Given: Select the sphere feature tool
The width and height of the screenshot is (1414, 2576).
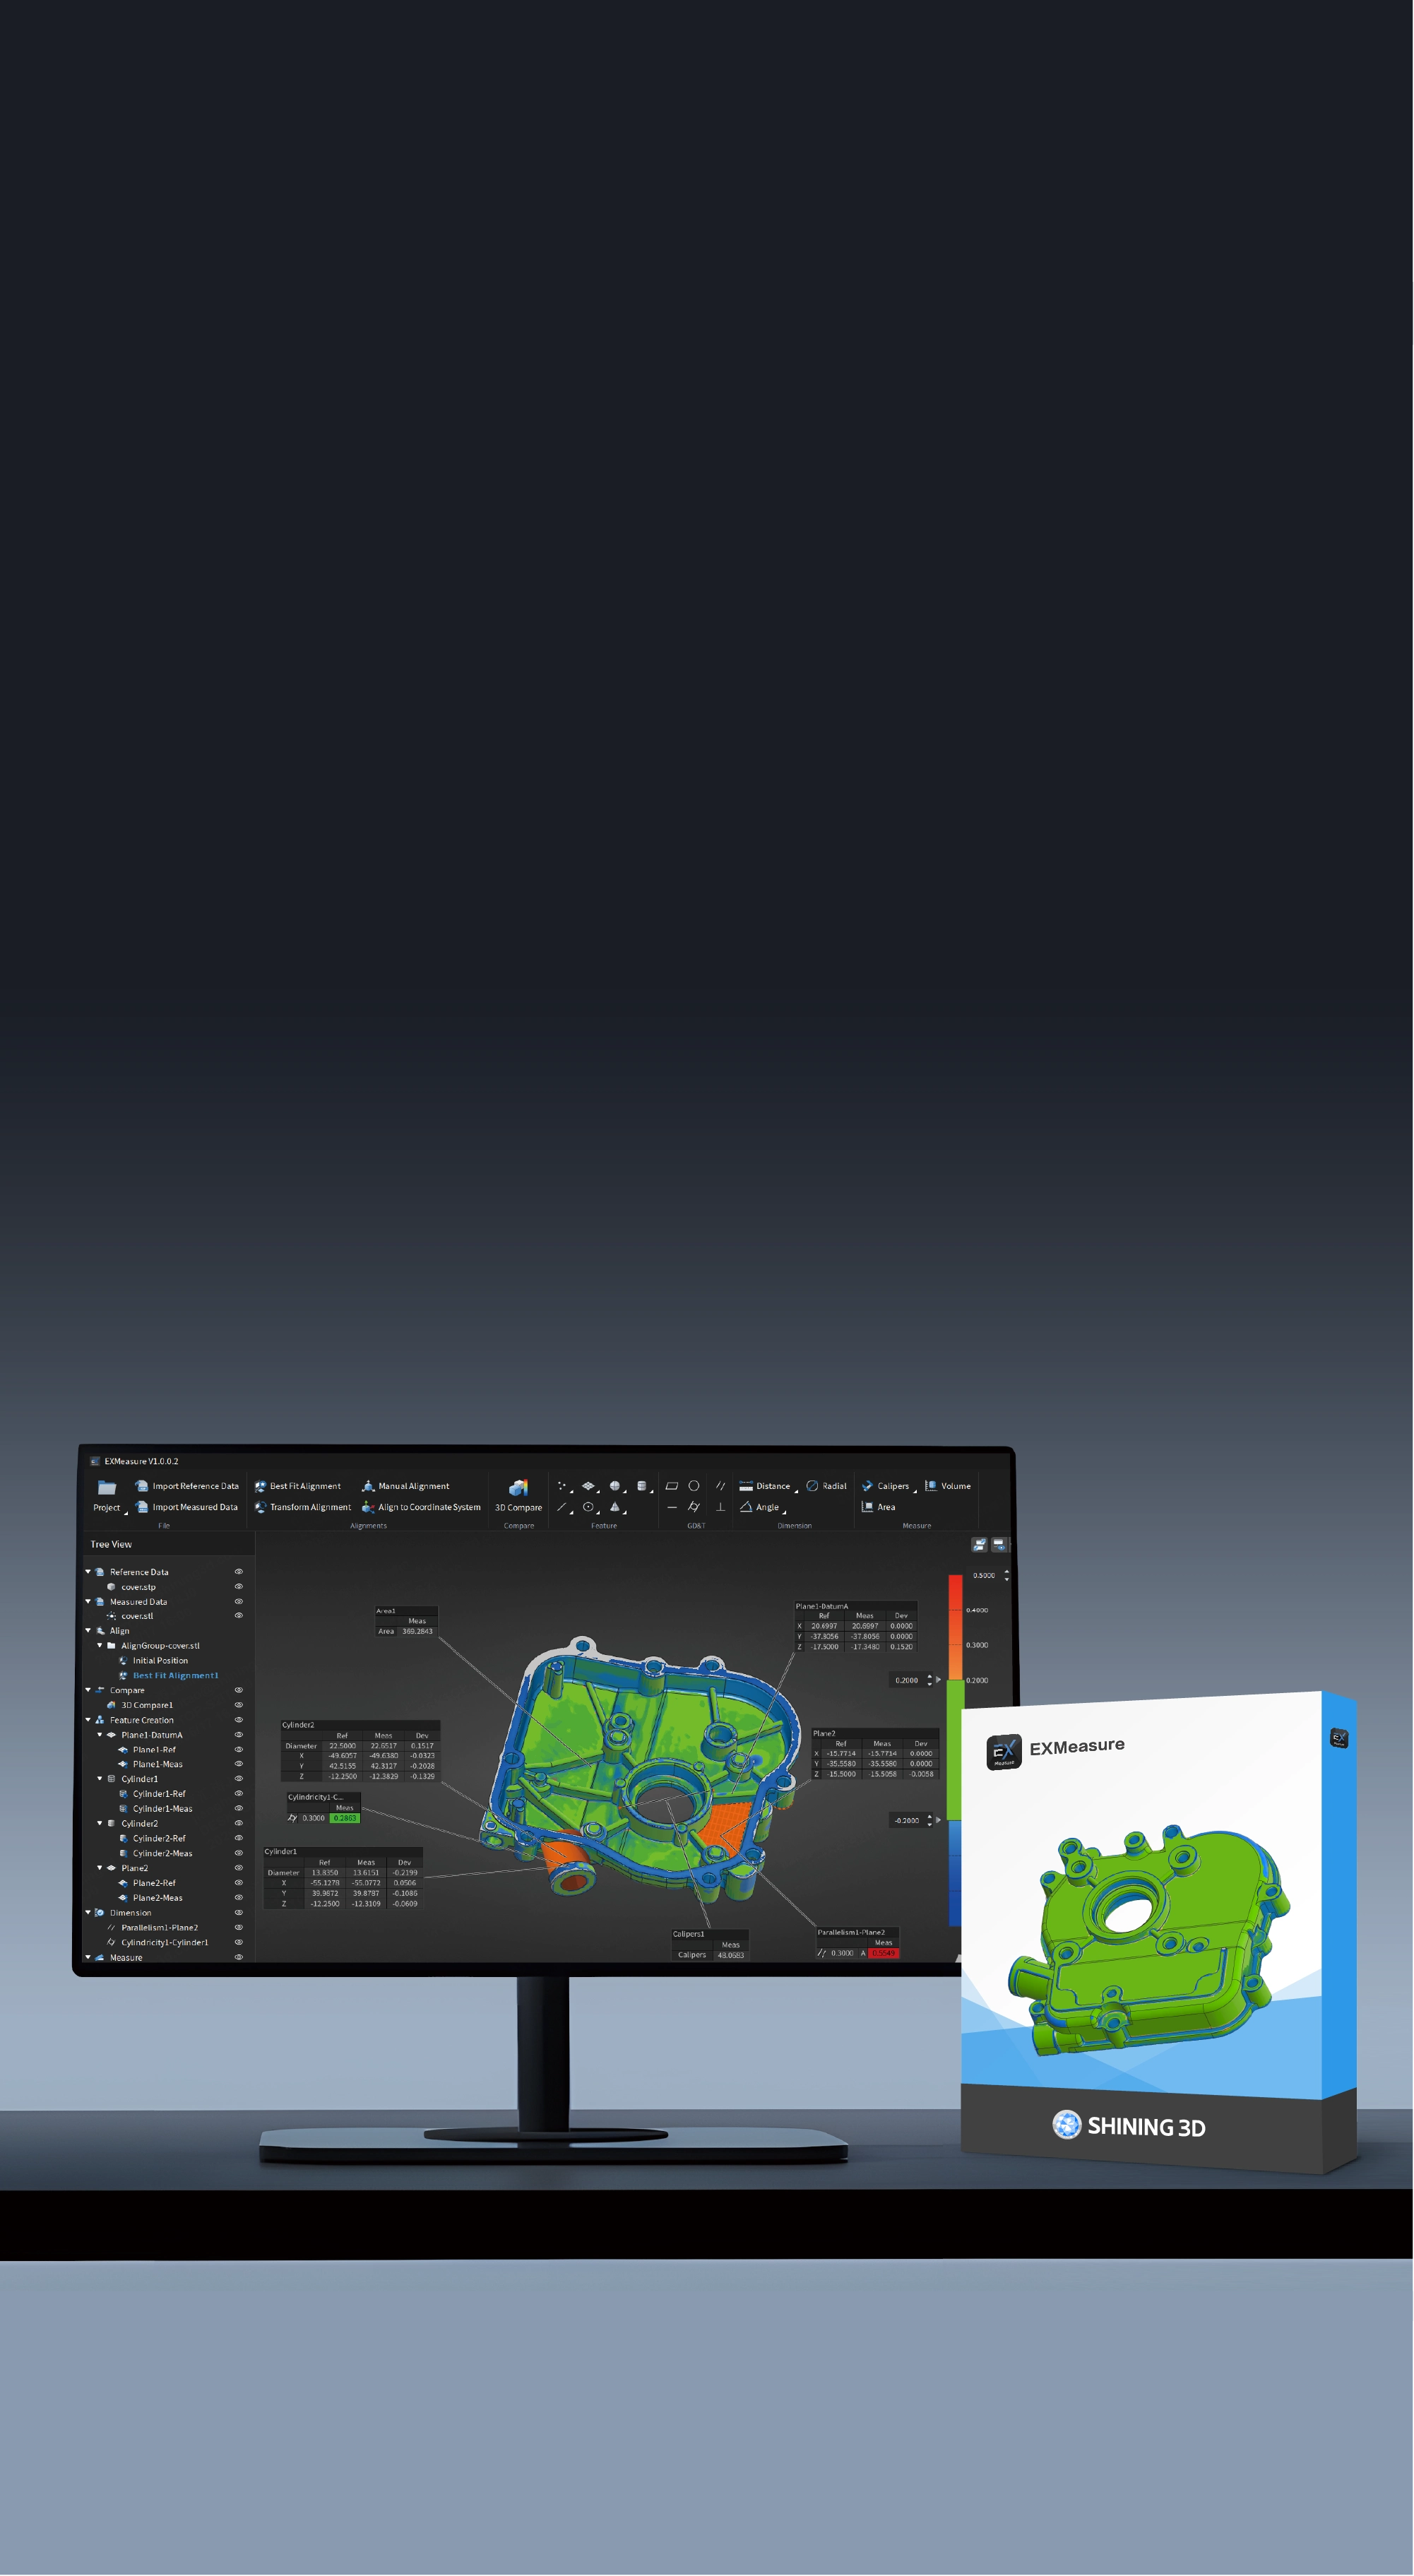Looking at the screenshot, I should click(615, 1486).
